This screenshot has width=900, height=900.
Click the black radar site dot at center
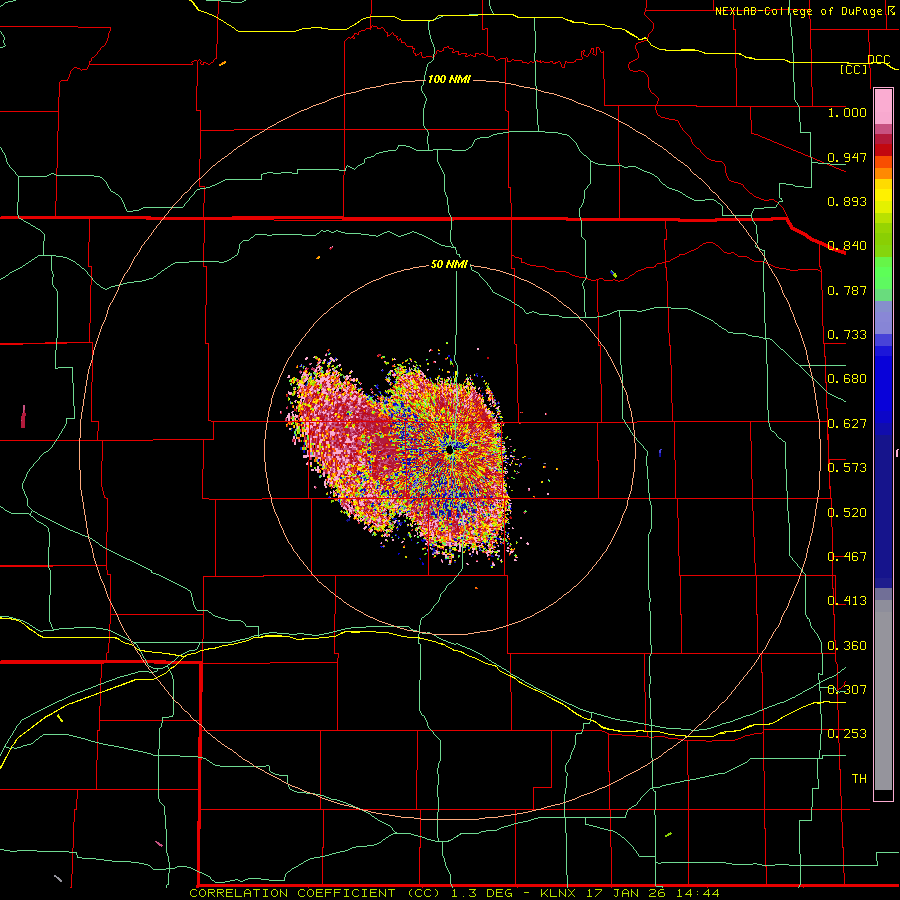[x=449, y=451]
